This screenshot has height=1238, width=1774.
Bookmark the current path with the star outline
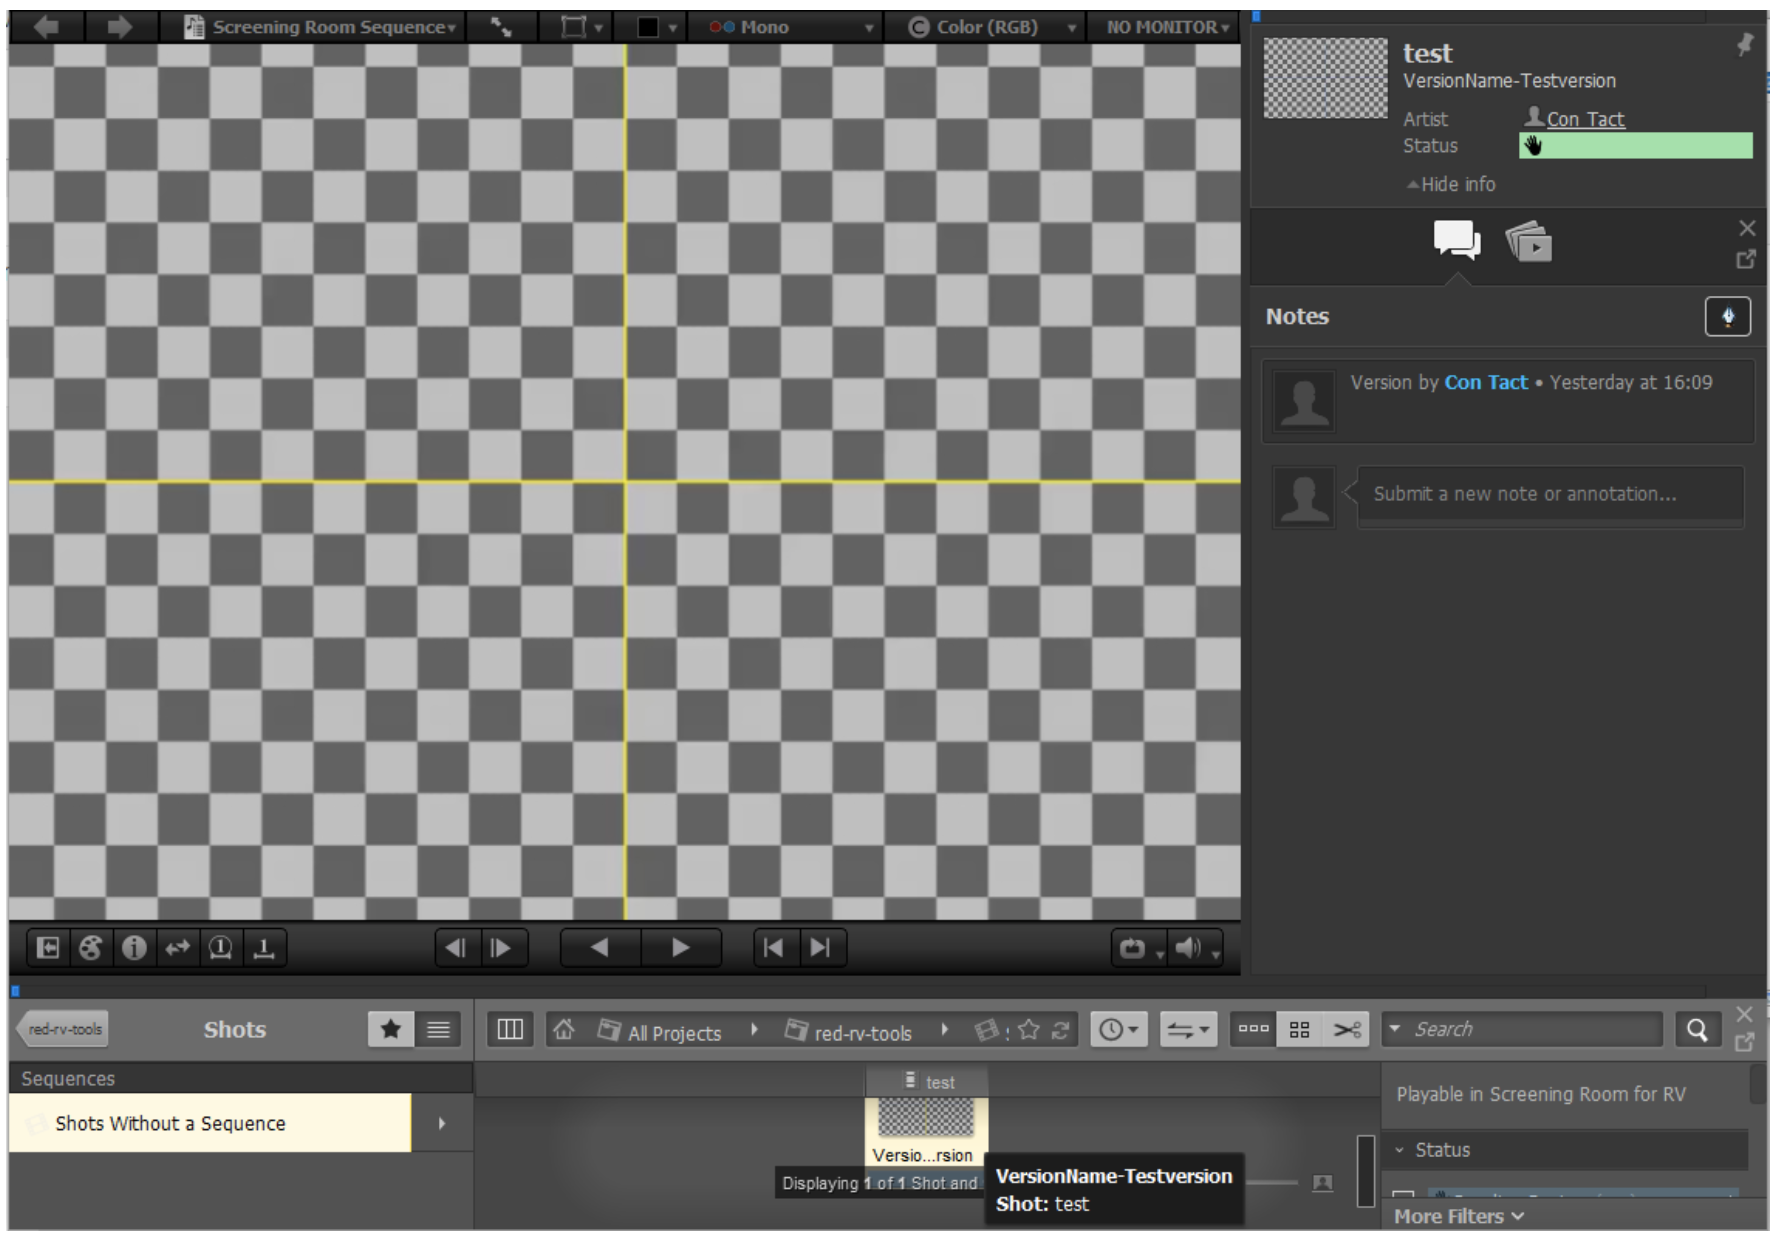[x=1028, y=1029]
